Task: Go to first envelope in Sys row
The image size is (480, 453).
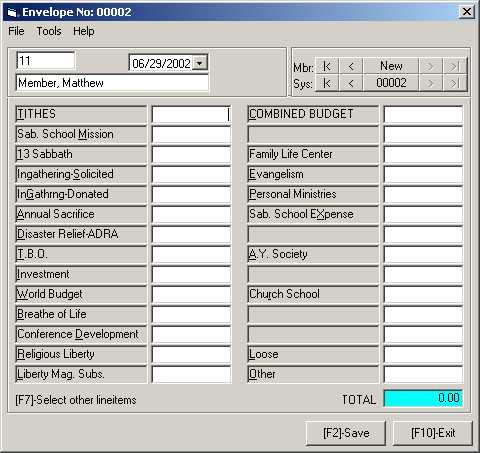Action: [x=327, y=83]
